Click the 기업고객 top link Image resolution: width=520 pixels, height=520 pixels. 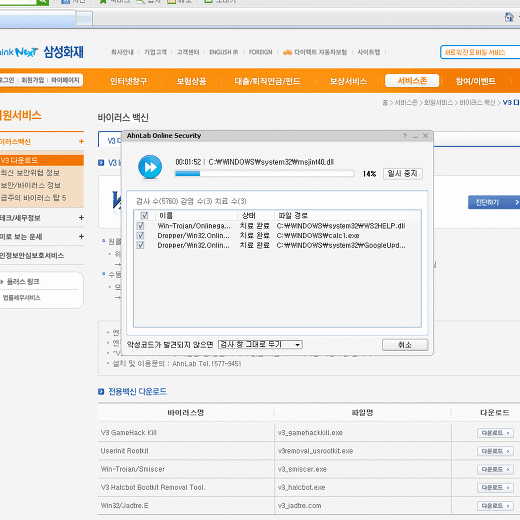(x=155, y=52)
